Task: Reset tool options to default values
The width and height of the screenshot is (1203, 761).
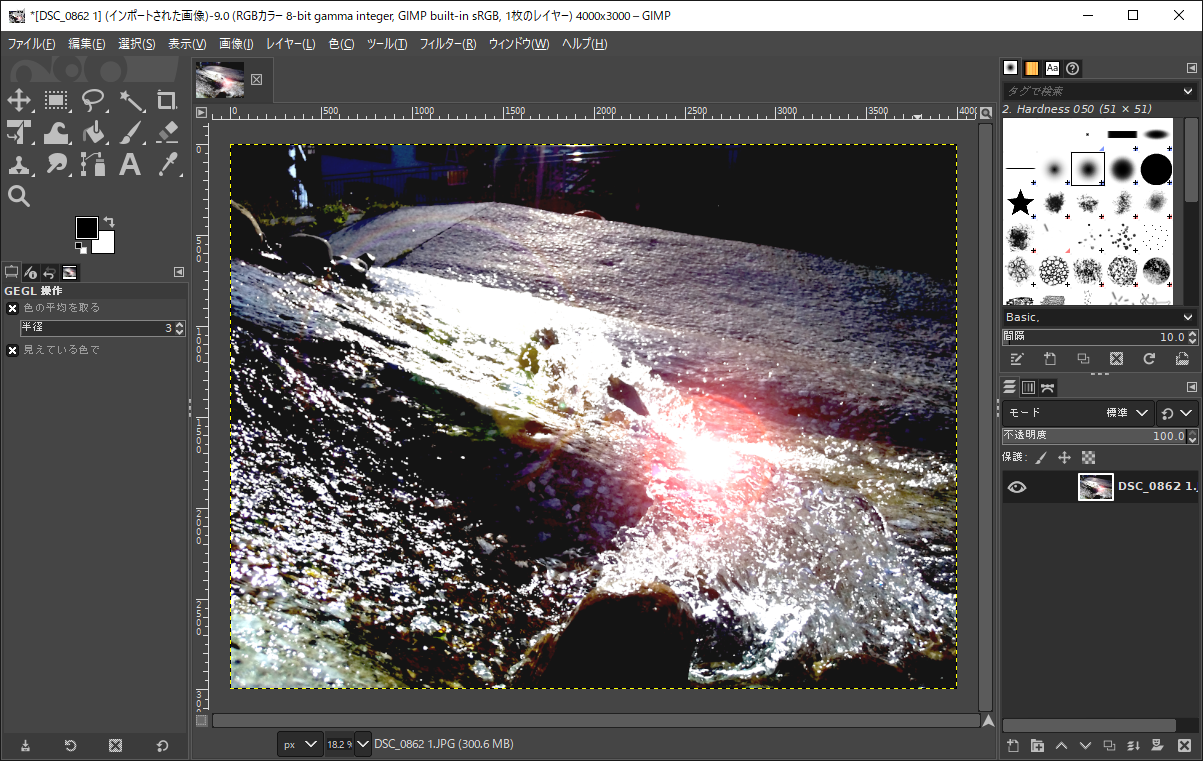Action: tap(162, 746)
